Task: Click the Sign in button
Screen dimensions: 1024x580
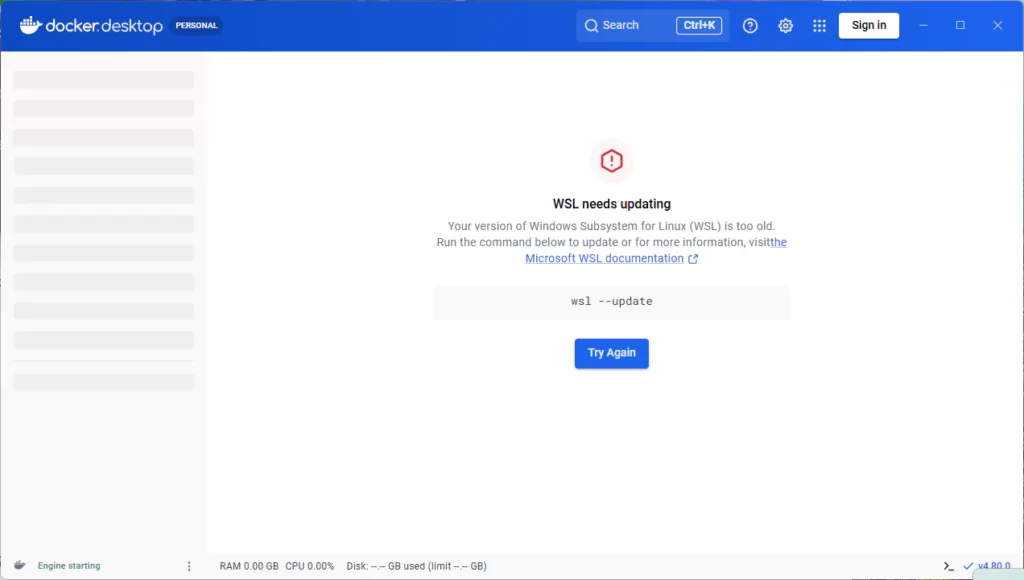Action: tap(869, 25)
